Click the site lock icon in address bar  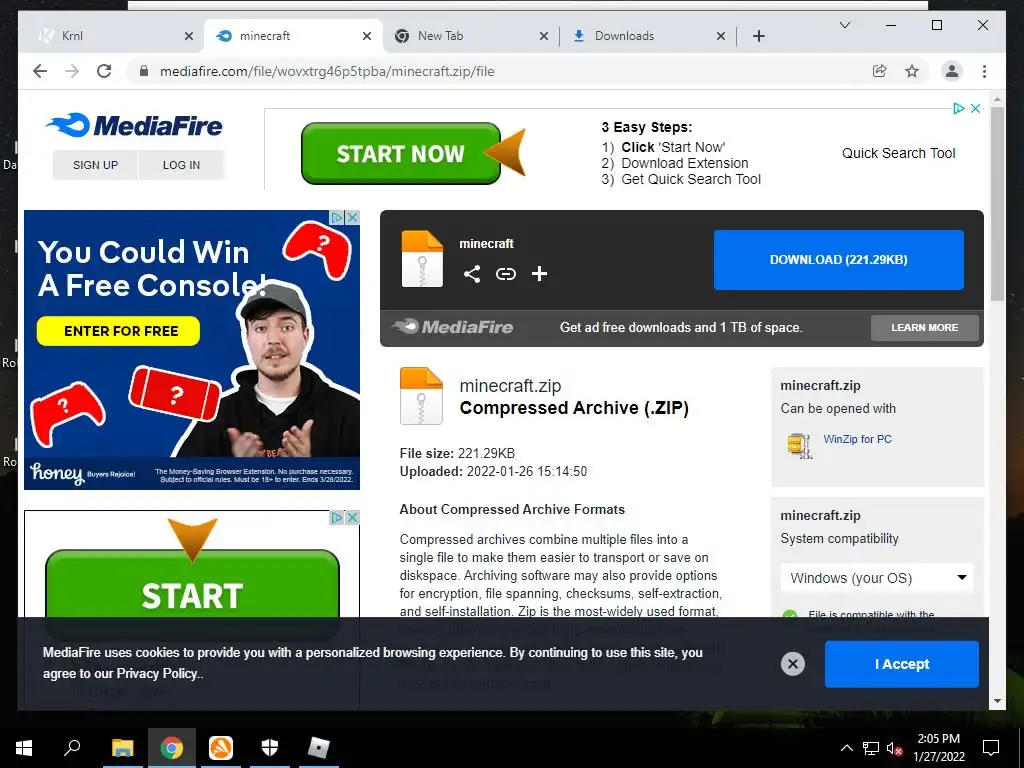click(x=144, y=71)
